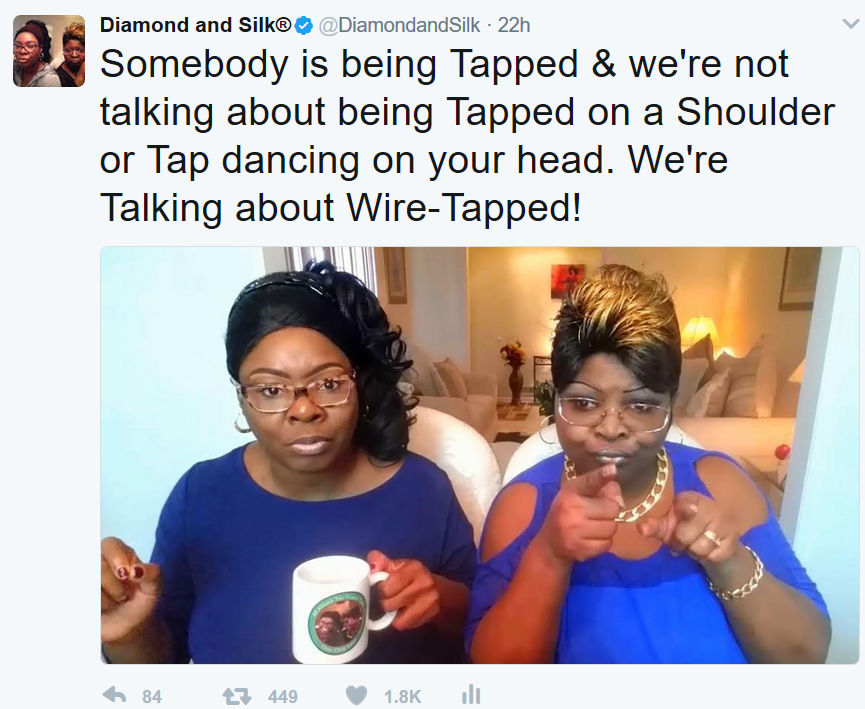Like the tweet with the heart icon
865x709 pixels.
356,696
